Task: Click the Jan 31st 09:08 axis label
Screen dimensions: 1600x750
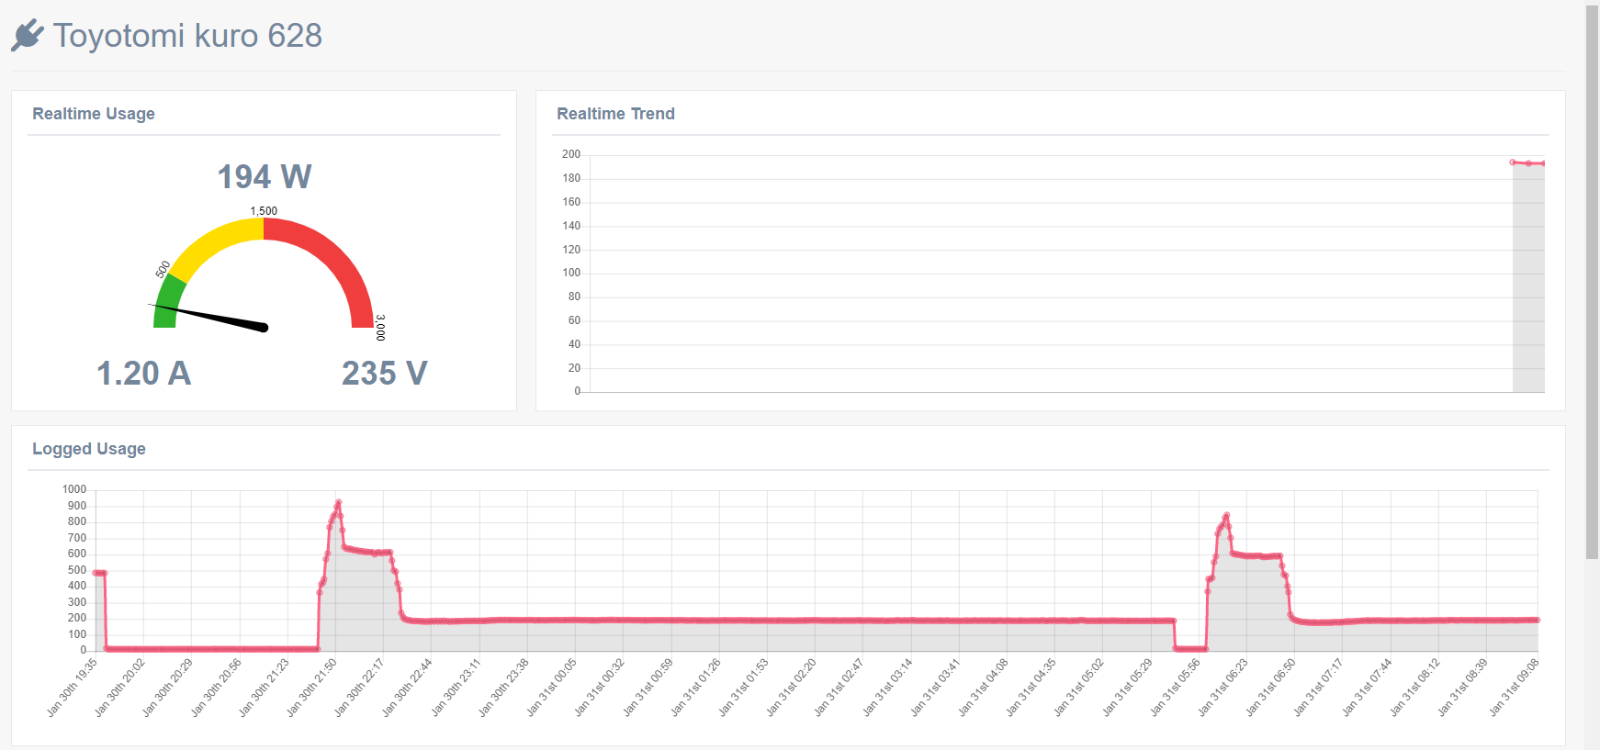Action: coord(1514,687)
